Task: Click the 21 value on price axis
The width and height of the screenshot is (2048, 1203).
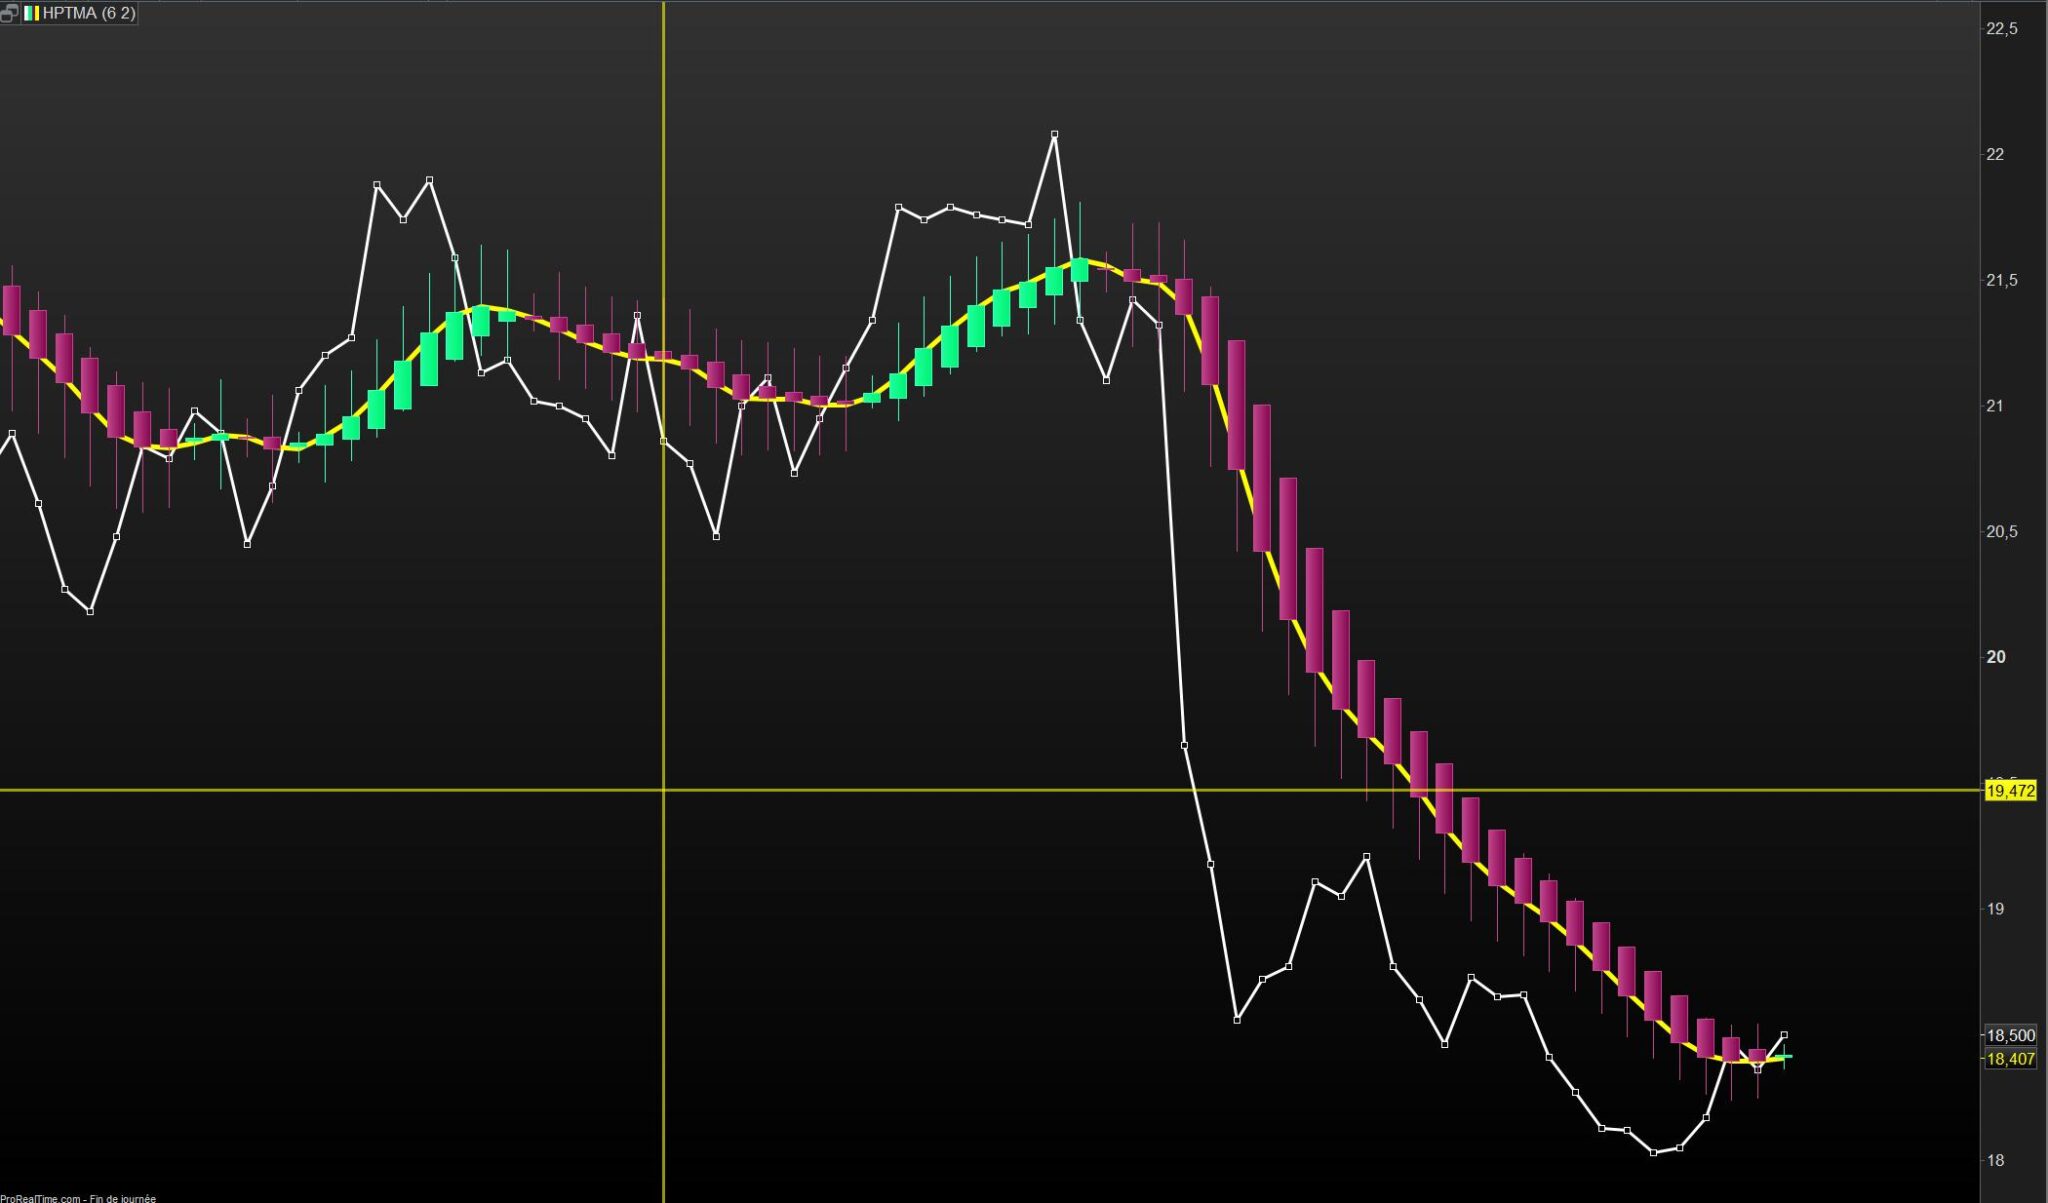Action: click(x=1995, y=406)
